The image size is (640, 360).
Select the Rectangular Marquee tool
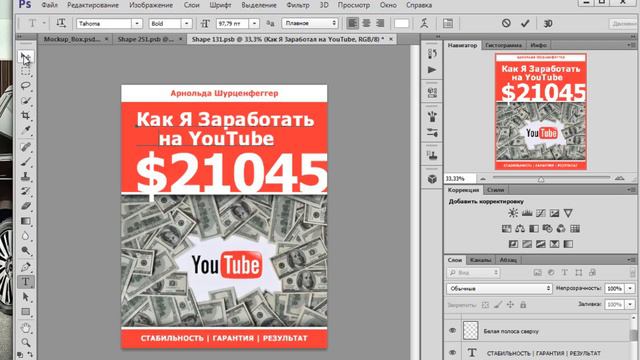[x=25, y=71]
